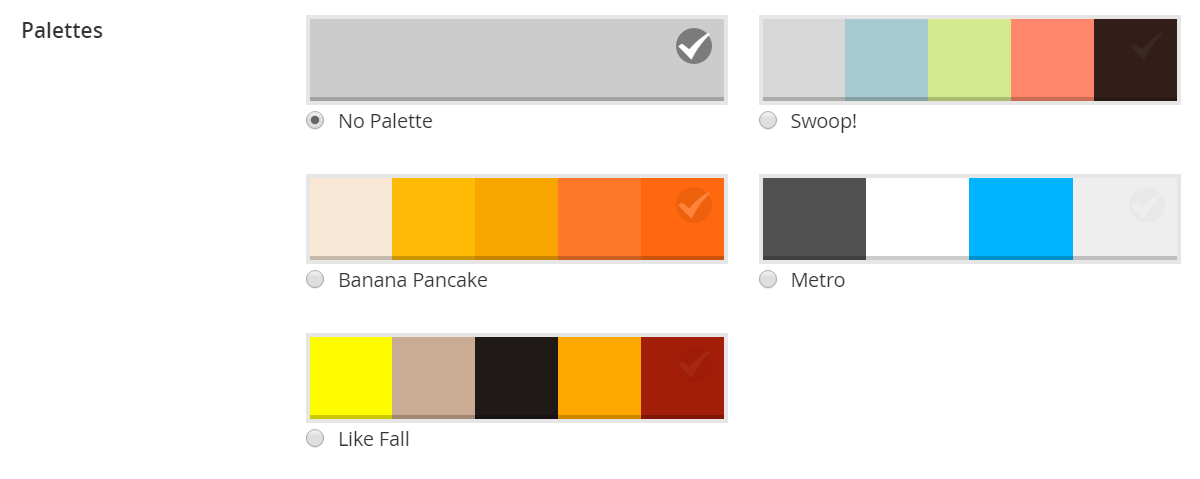This screenshot has height=479, width=1200.
Task: Click the checkmark on Like Fall palette
Action: (x=693, y=364)
